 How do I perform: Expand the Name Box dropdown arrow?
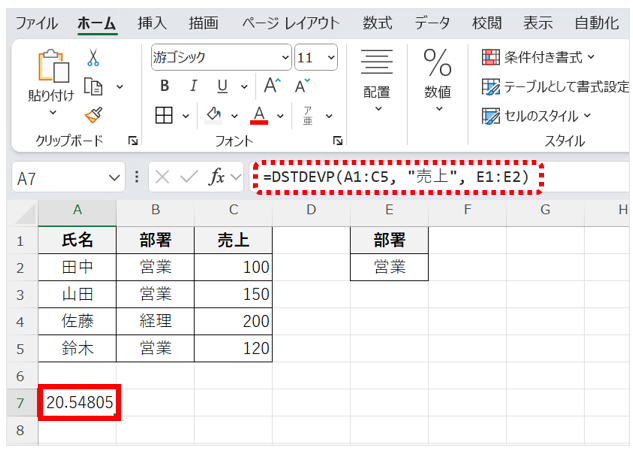[114, 178]
